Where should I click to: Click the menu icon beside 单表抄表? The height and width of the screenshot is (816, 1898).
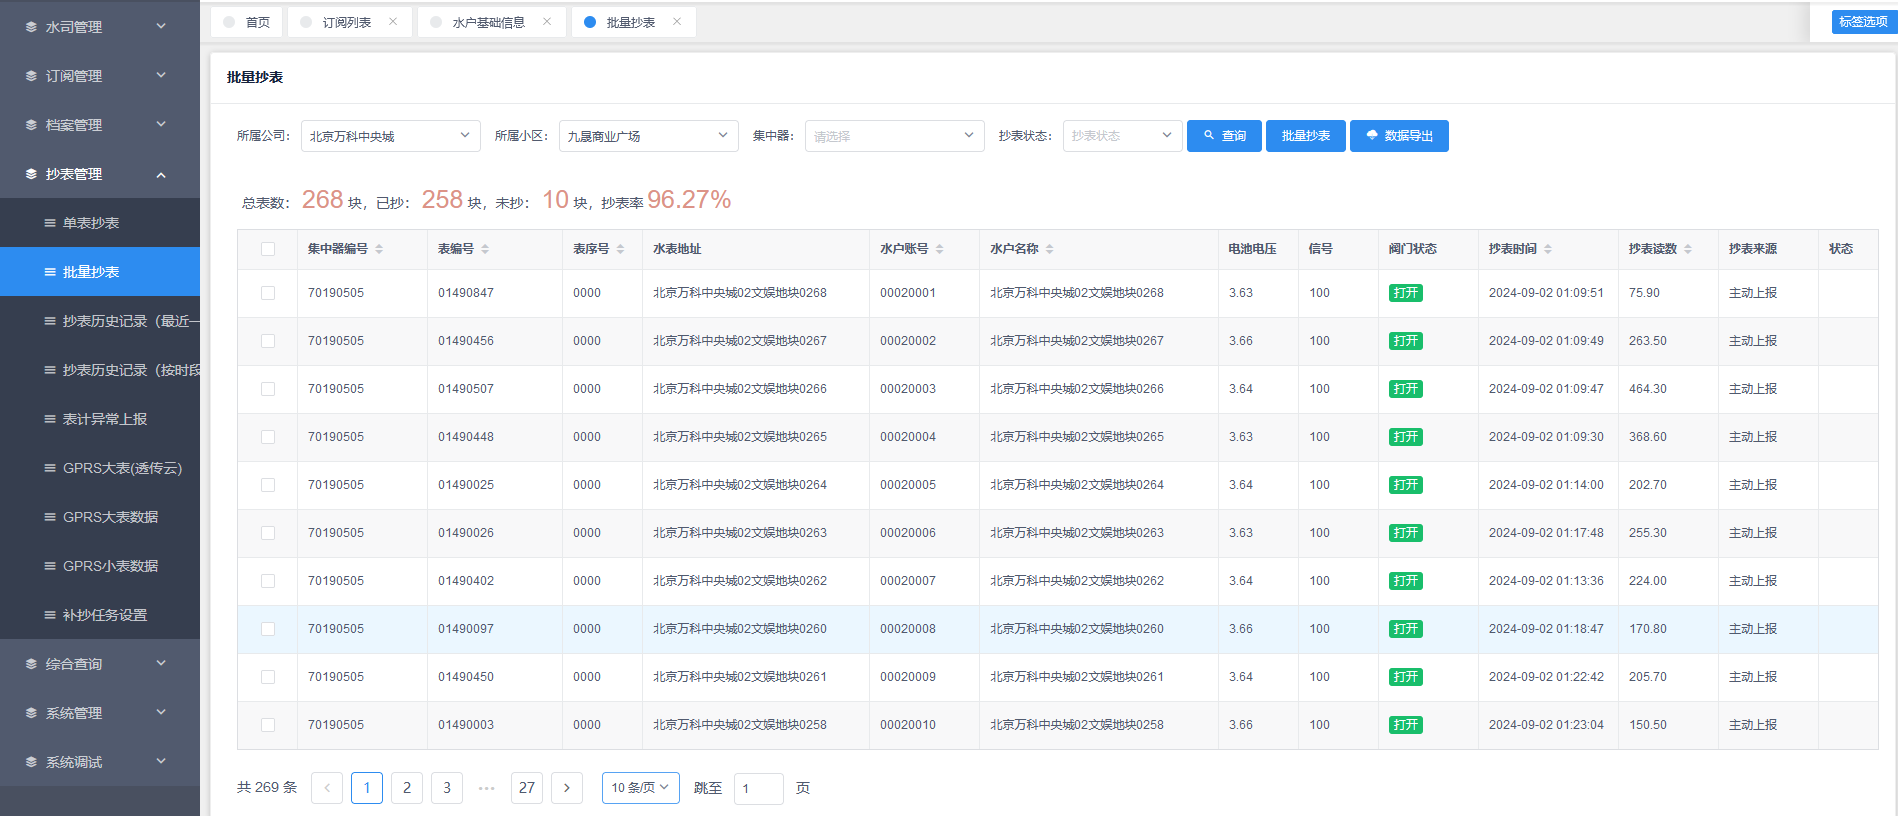(x=50, y=223)
